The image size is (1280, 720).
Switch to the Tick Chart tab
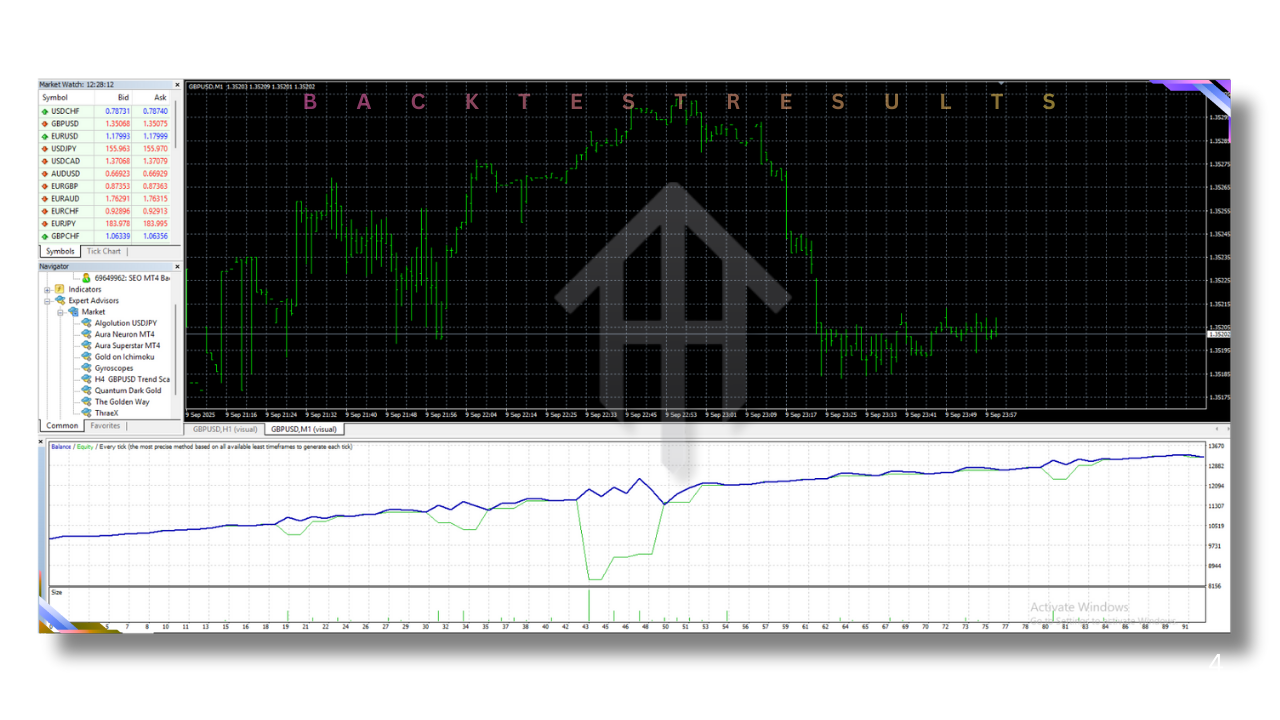pos(103,251)
